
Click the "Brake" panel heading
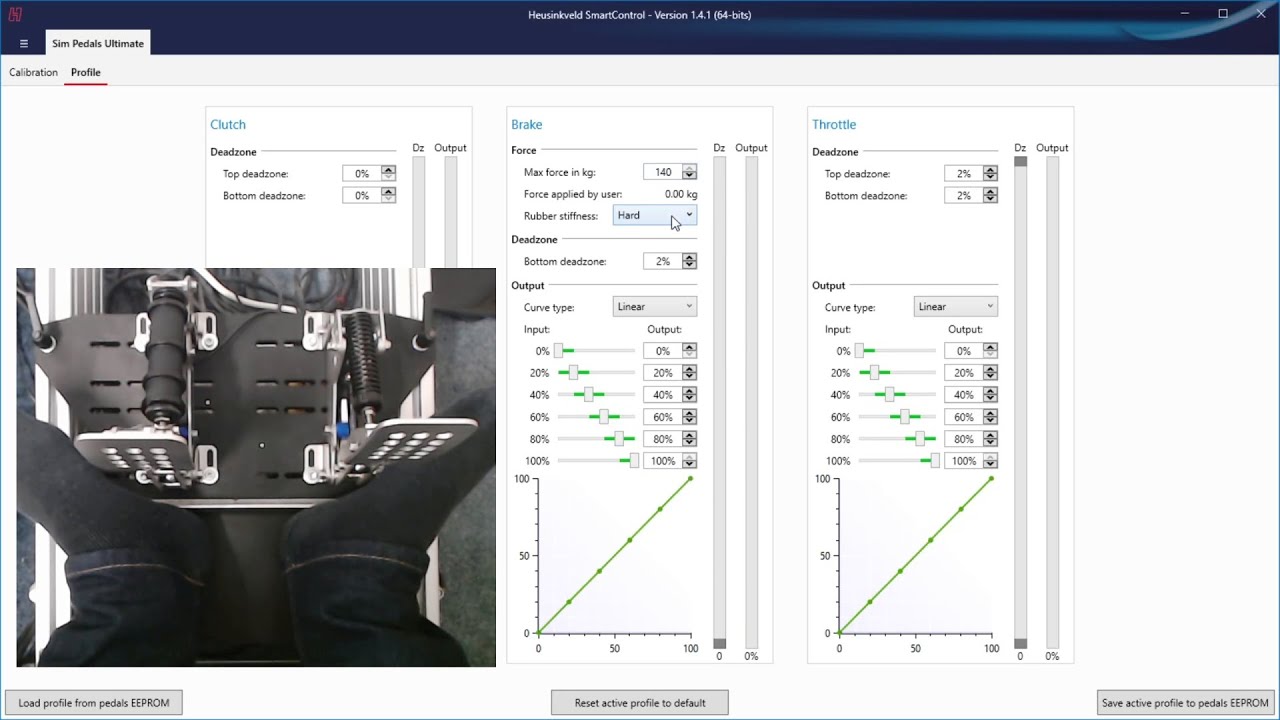pos(527,125)
